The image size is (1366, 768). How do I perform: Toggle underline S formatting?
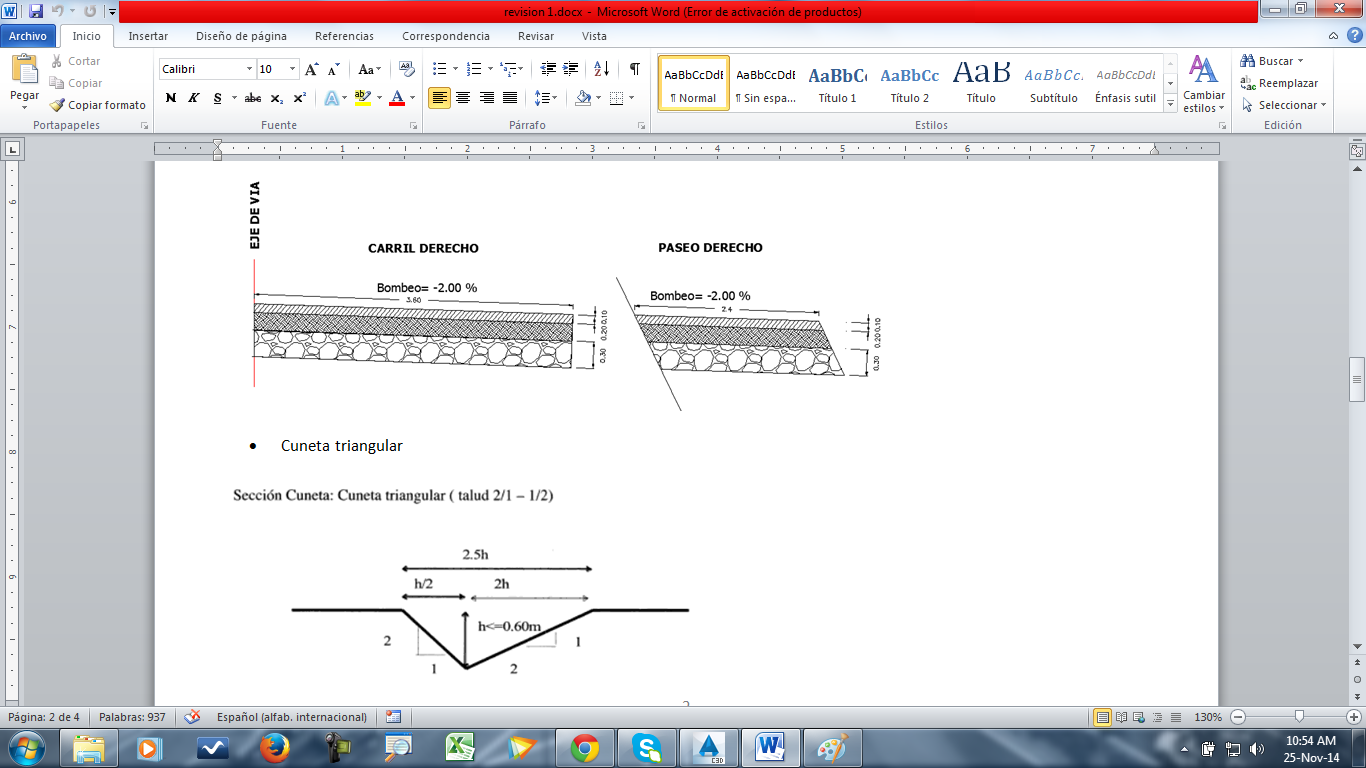pos(217,98)
